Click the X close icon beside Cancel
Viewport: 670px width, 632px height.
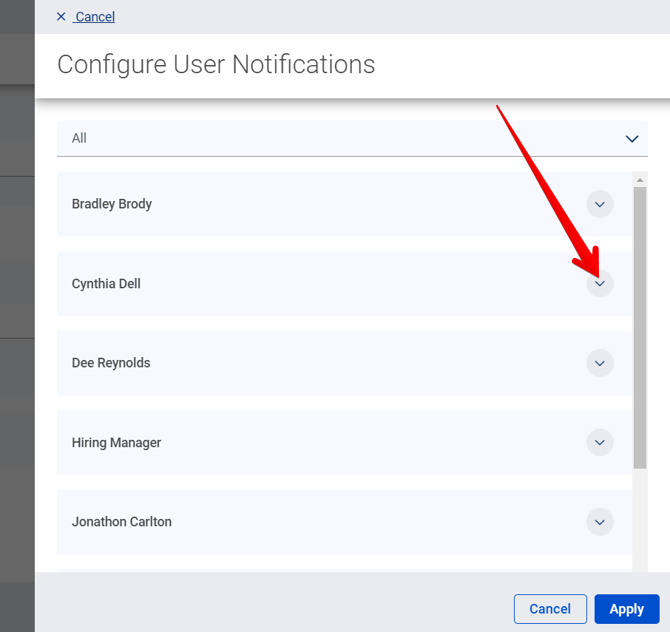click(x=61, y=17)
